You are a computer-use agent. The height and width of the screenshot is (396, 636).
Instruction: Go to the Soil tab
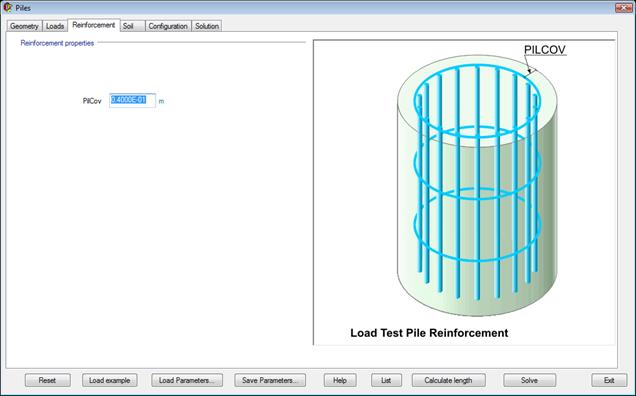(x=132, y=26)
